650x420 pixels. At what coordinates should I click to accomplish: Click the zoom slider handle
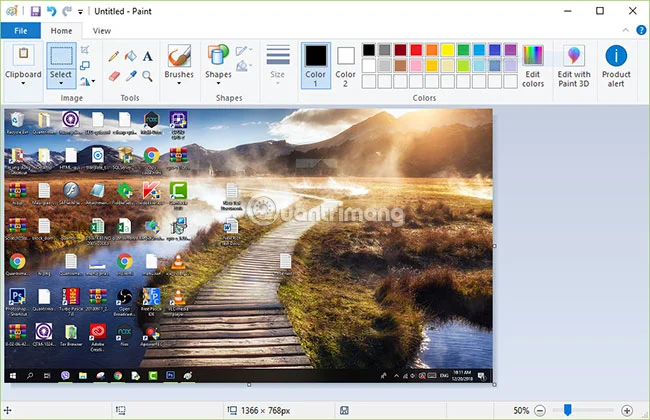568,410
